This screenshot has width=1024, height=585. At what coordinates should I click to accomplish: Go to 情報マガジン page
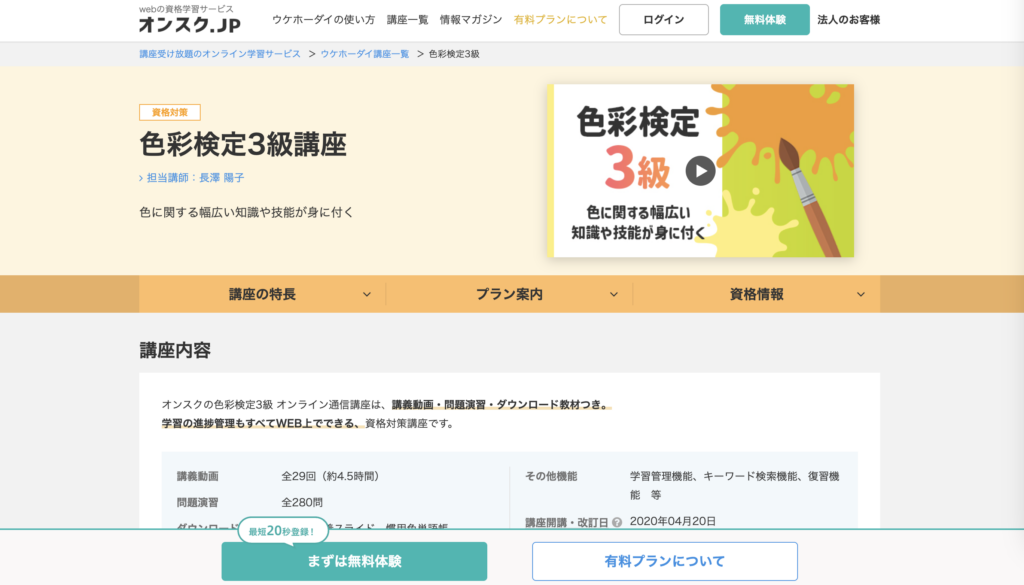point(471,20)
